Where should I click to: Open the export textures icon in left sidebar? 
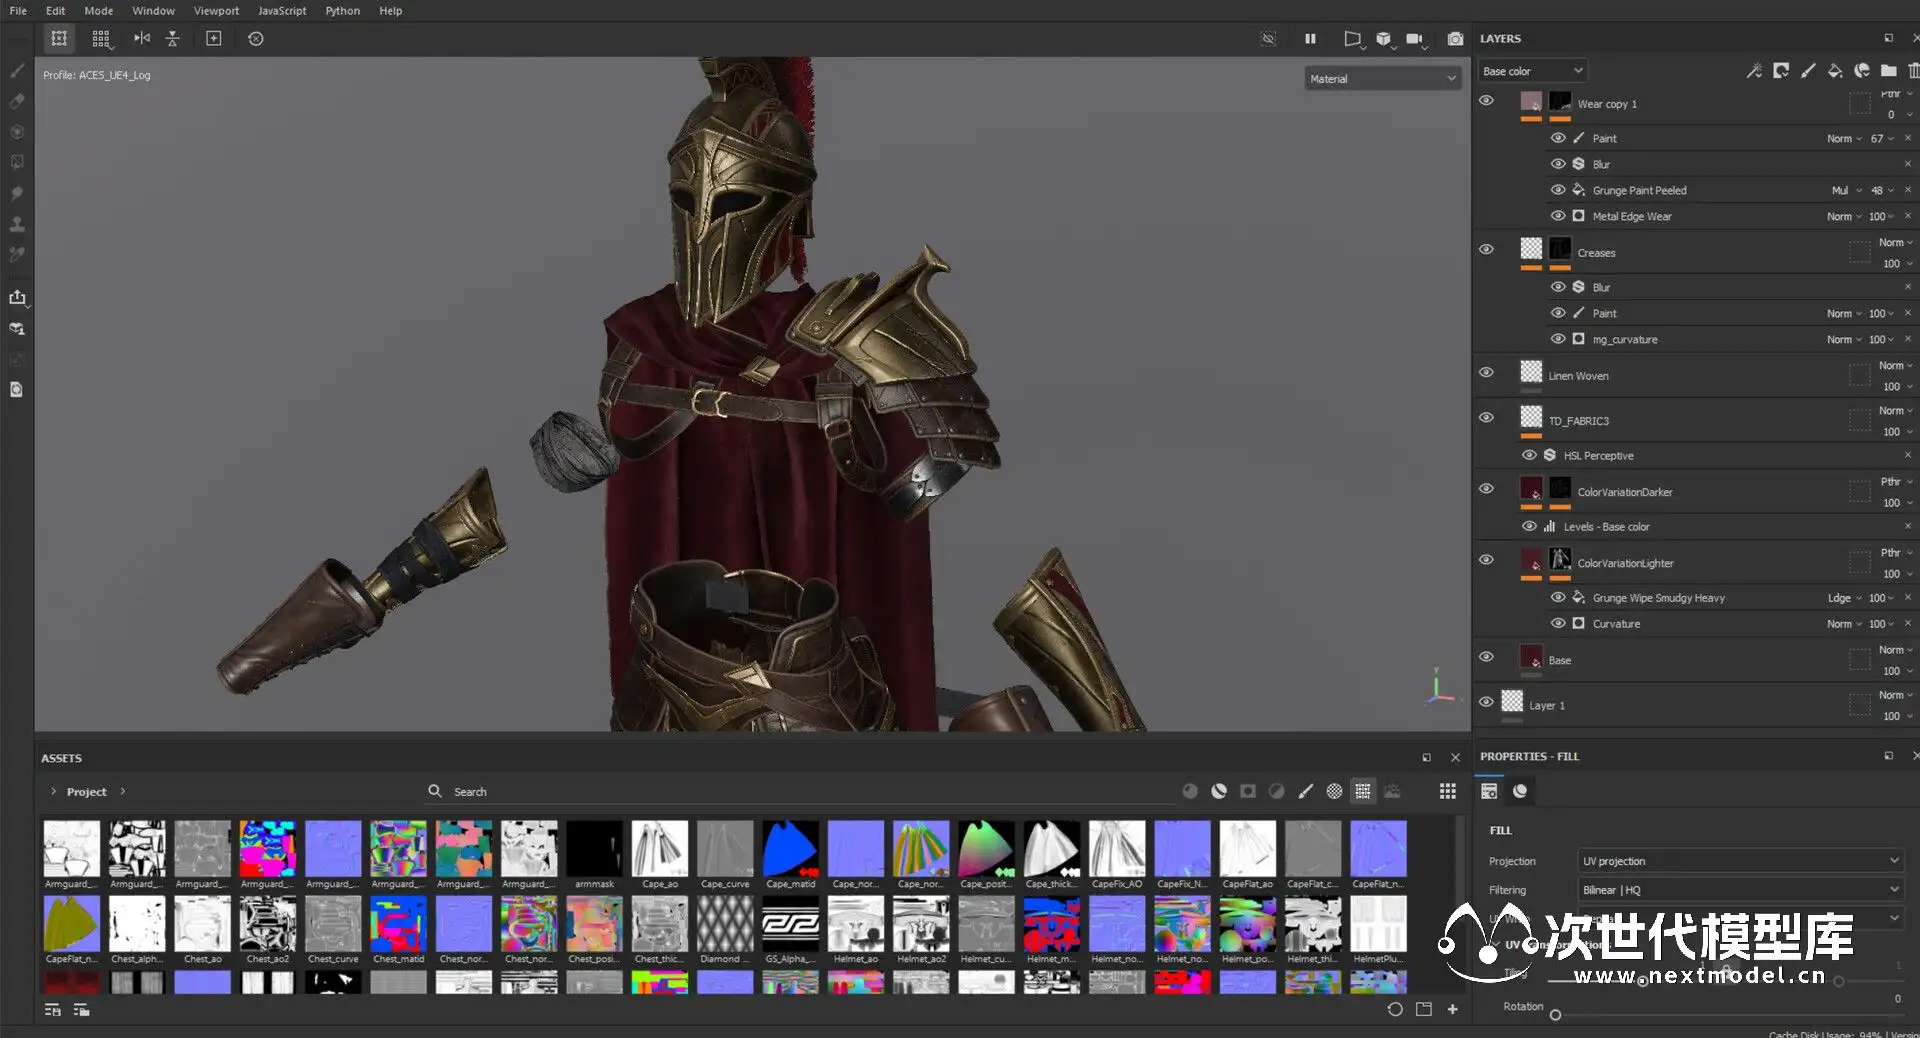(17, 297)
